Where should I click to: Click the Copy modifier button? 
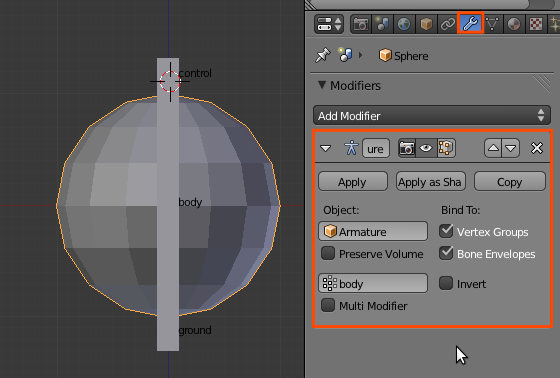pos(510,181)
